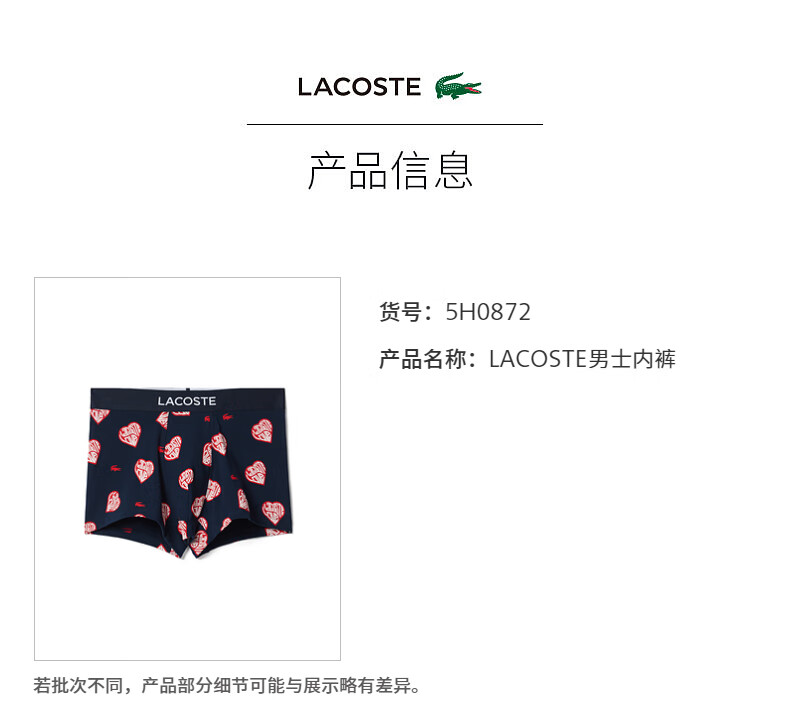This screenshot has height=710, width=790.
Task: Click the 货号 label
Action: (401, 312)
